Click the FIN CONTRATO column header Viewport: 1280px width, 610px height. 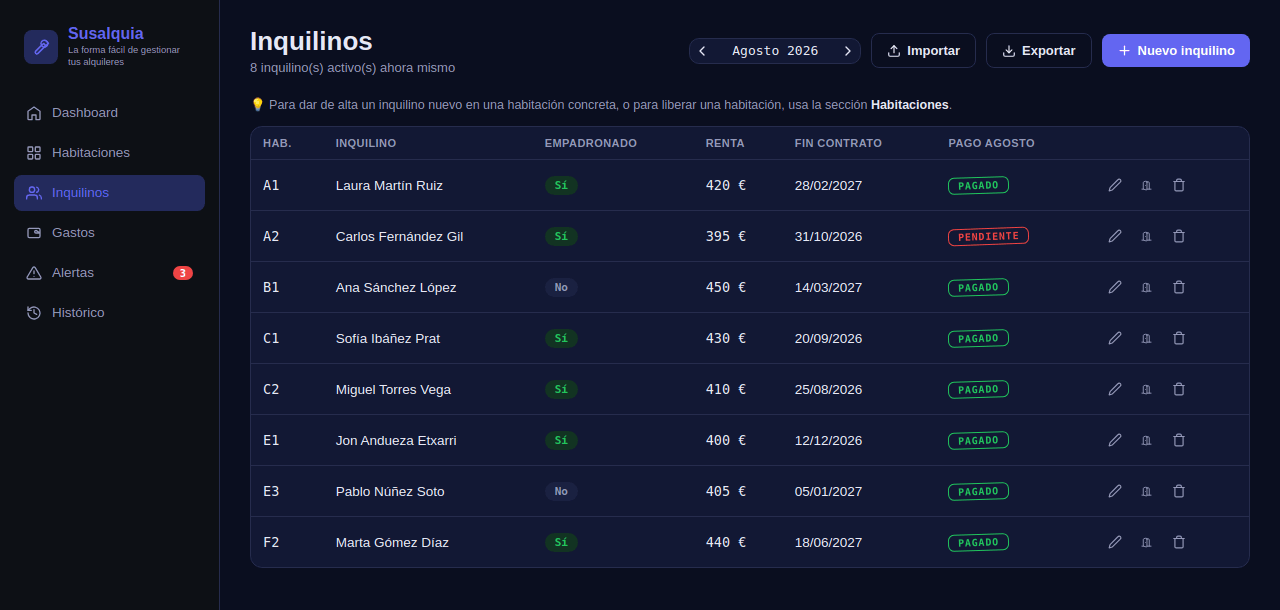point(838,143)
